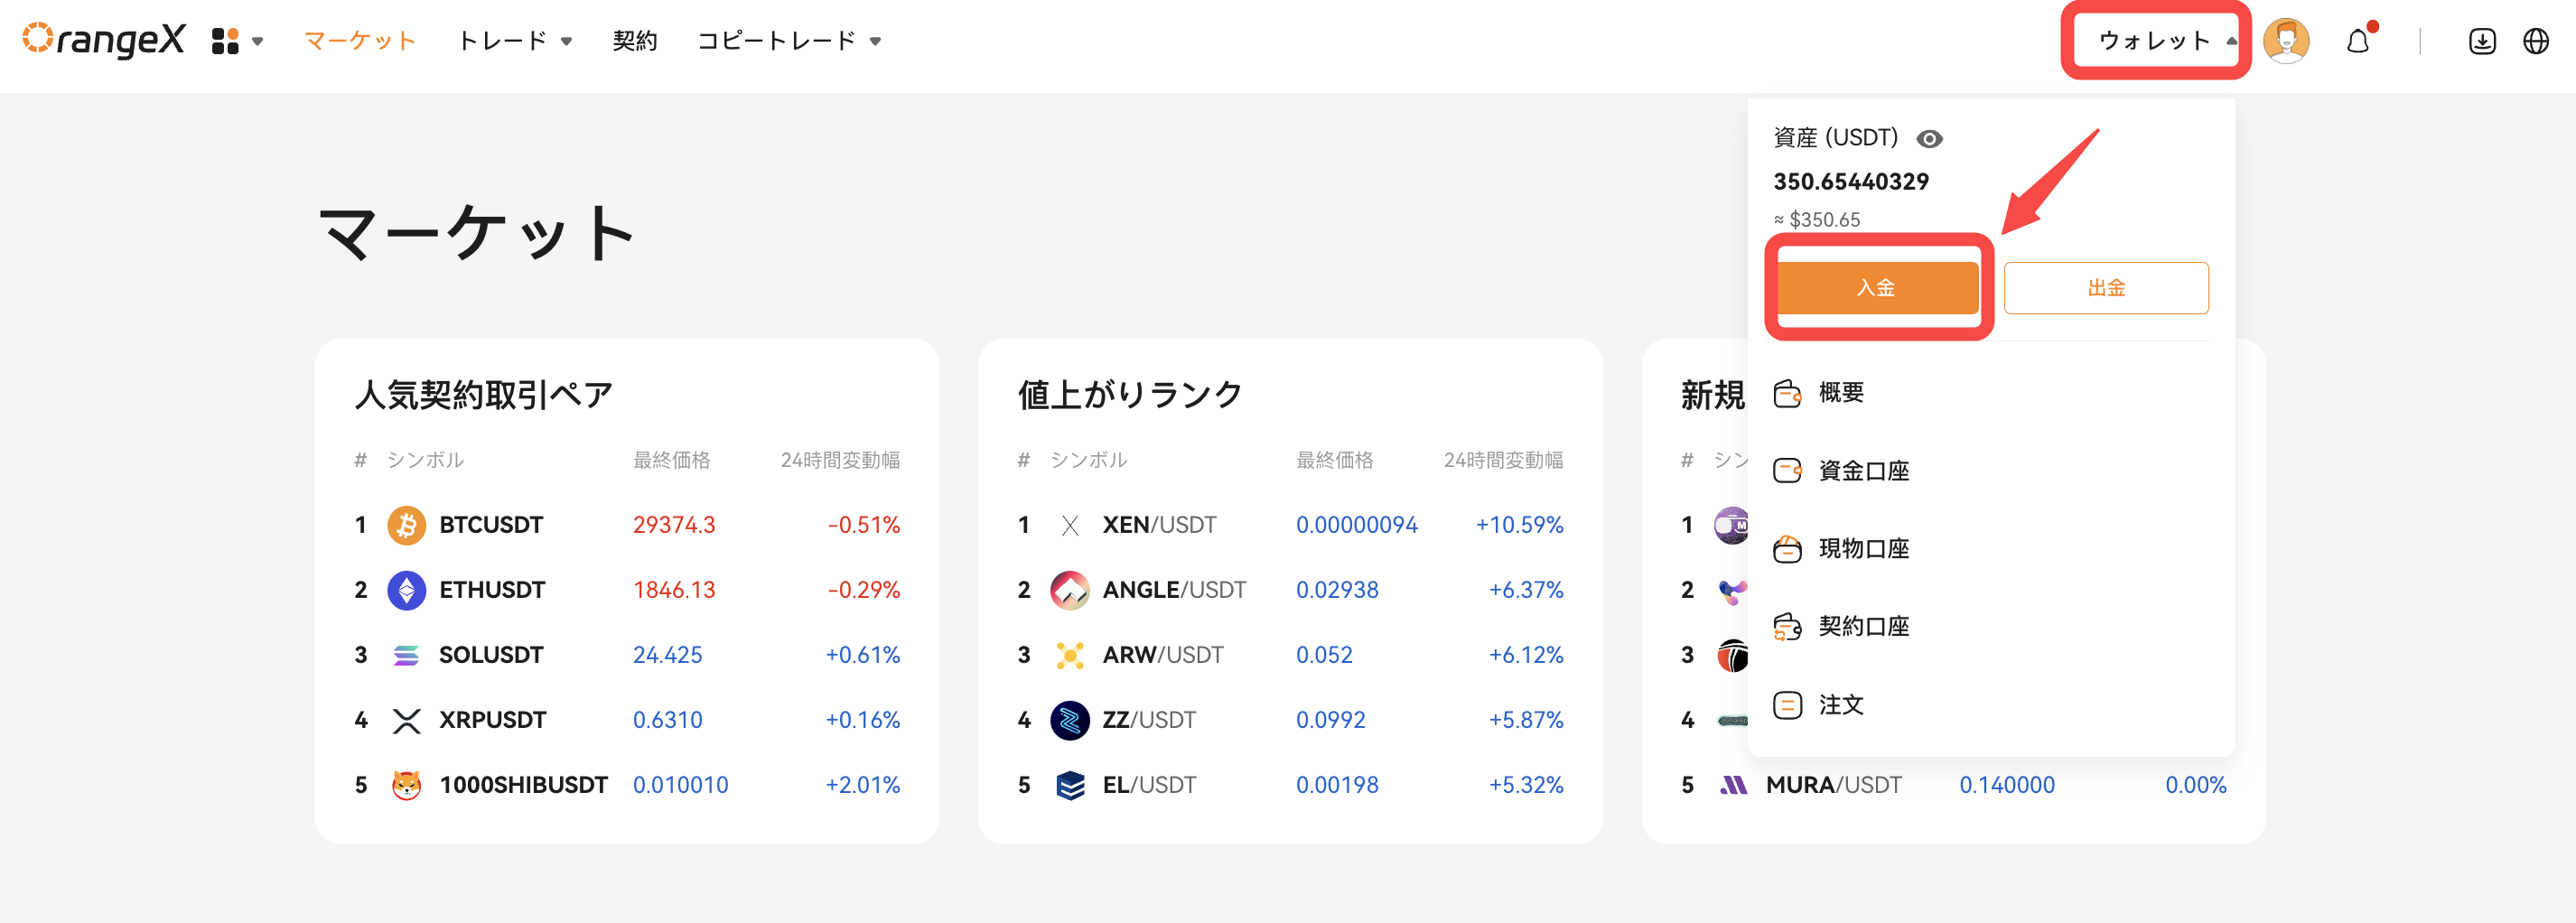
Task: Click the OrangeX logo
Action: click(104, 40)
